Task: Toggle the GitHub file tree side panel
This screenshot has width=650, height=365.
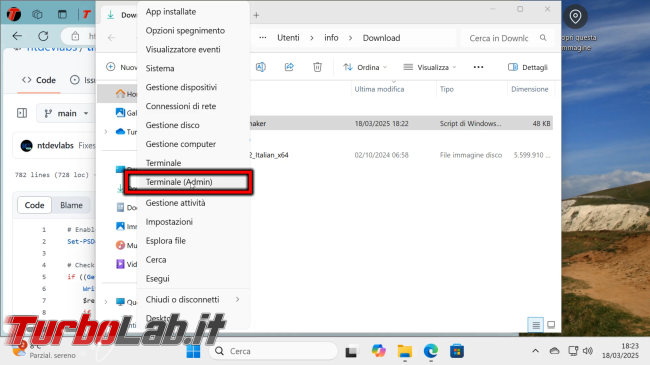Action: [22, 113]
